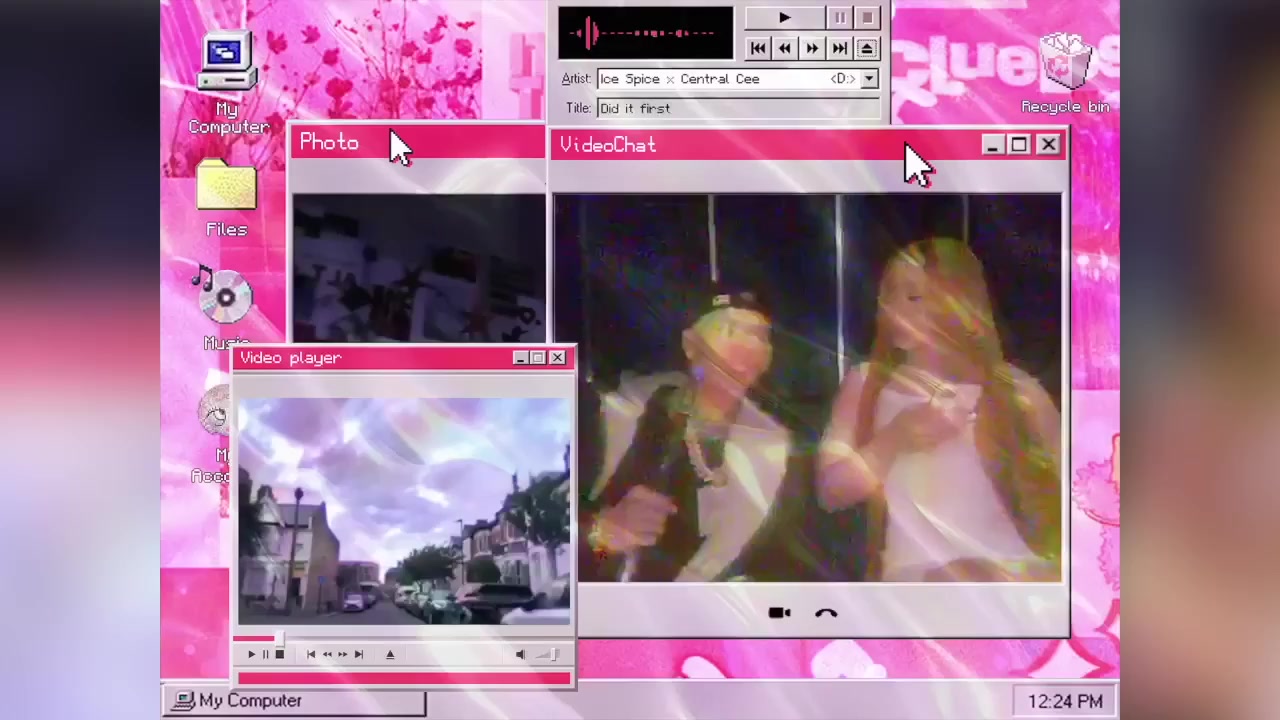Screen dimensions: 1280x720
Task: Pause playback in the Video player
Action: tap(265, 654)
